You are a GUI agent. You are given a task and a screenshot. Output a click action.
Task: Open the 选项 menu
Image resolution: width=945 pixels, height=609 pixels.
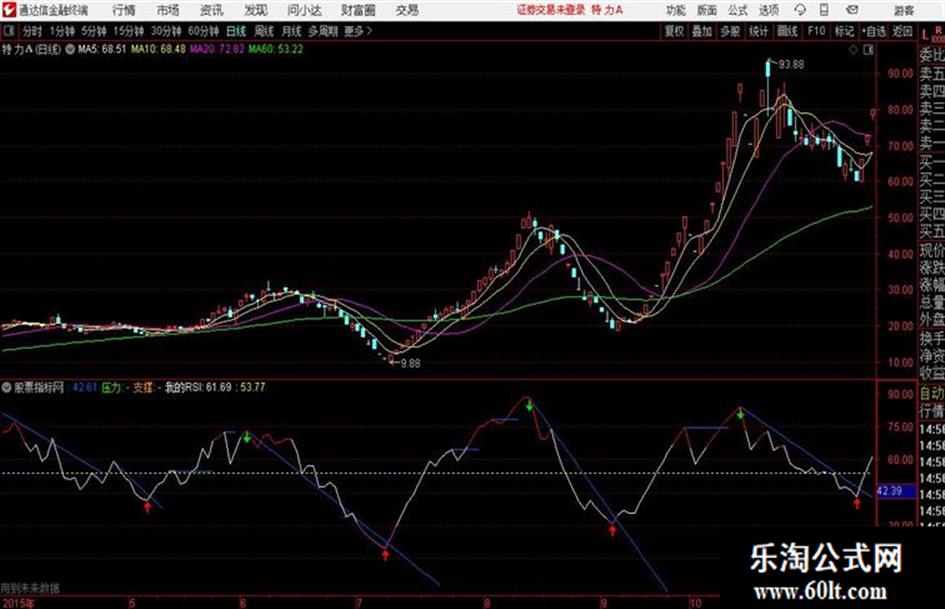click(x=768, y=10)
